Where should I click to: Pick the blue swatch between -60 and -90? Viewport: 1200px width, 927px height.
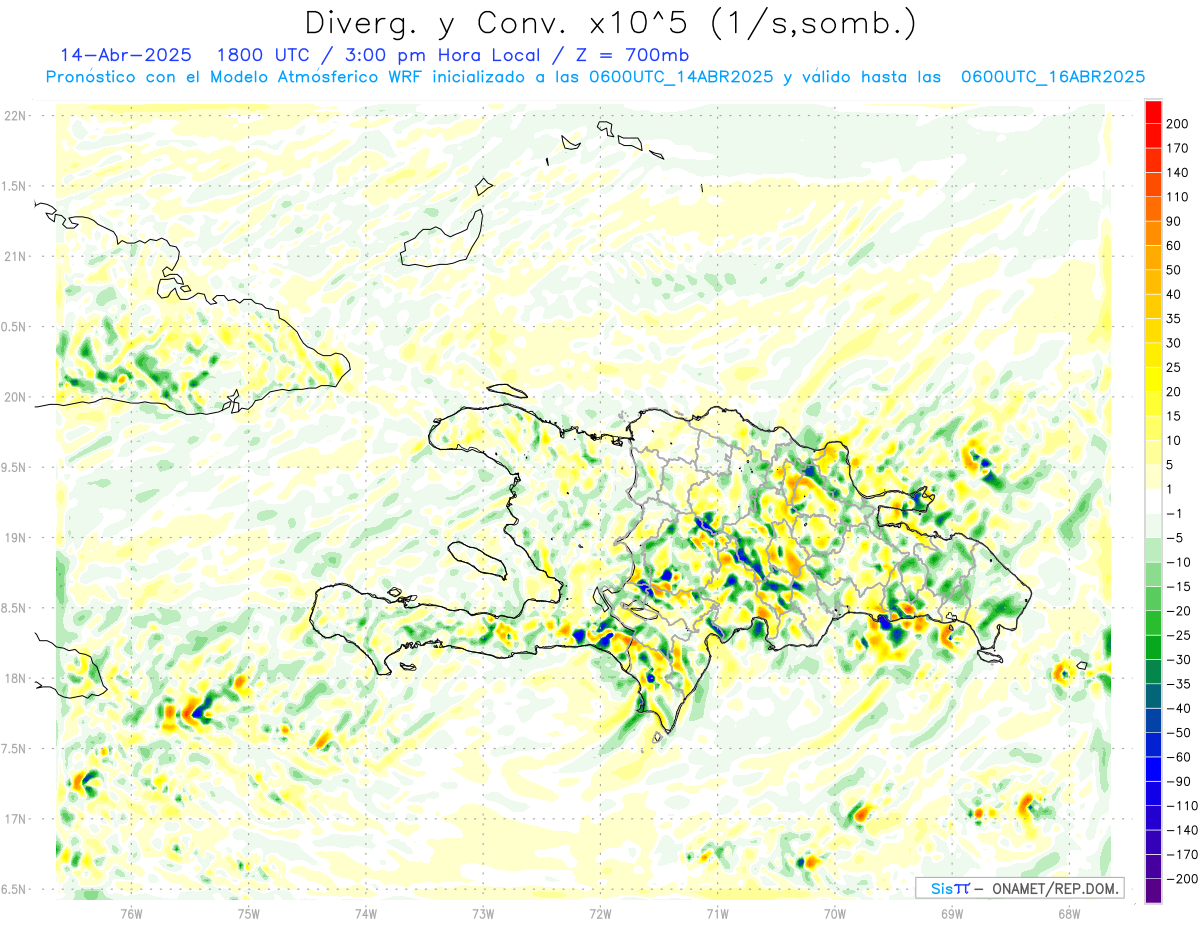[x=1153, y=769]
